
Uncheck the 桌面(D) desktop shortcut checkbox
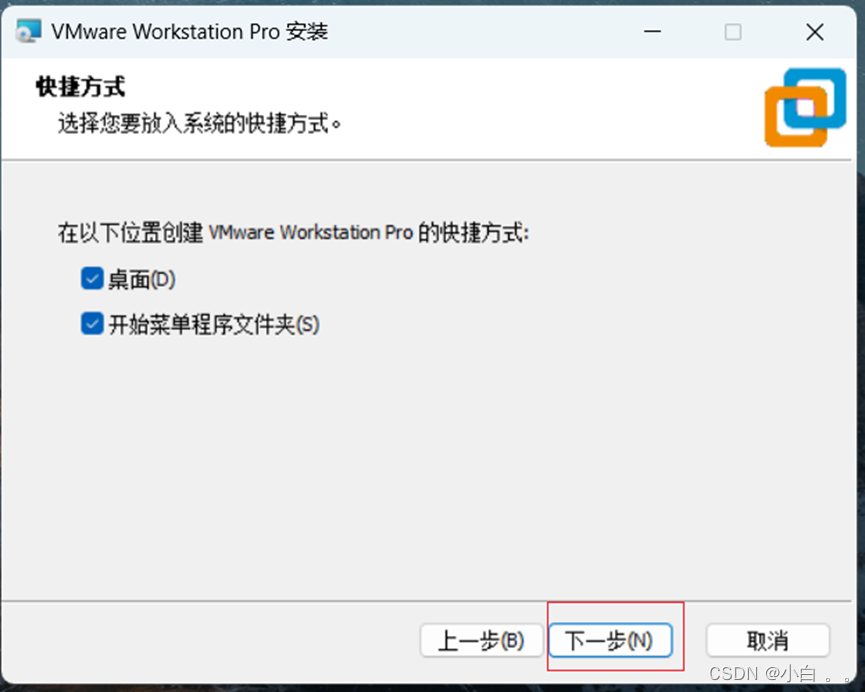pyautogui.click(x=92, y=279)
